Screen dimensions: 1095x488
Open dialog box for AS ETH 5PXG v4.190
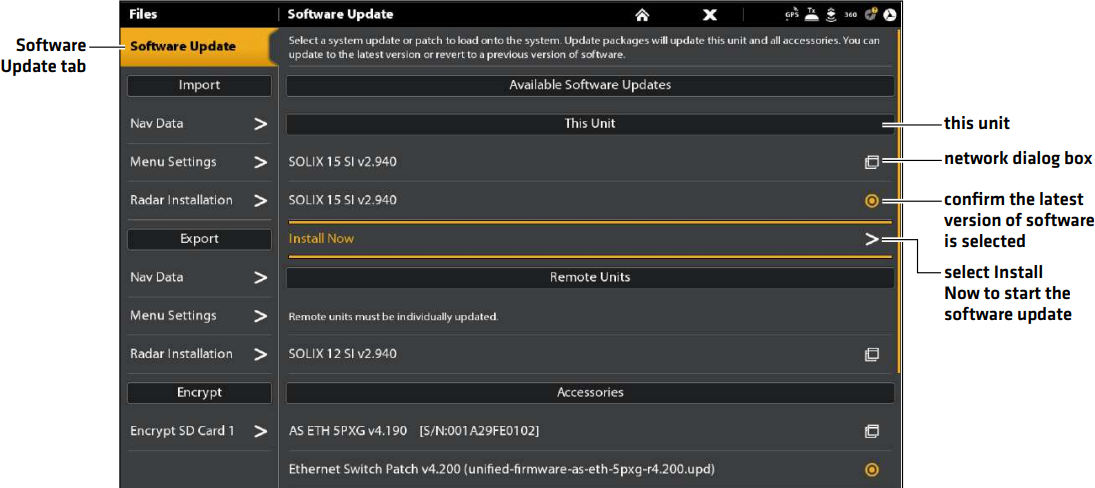(x=871, y=431)
